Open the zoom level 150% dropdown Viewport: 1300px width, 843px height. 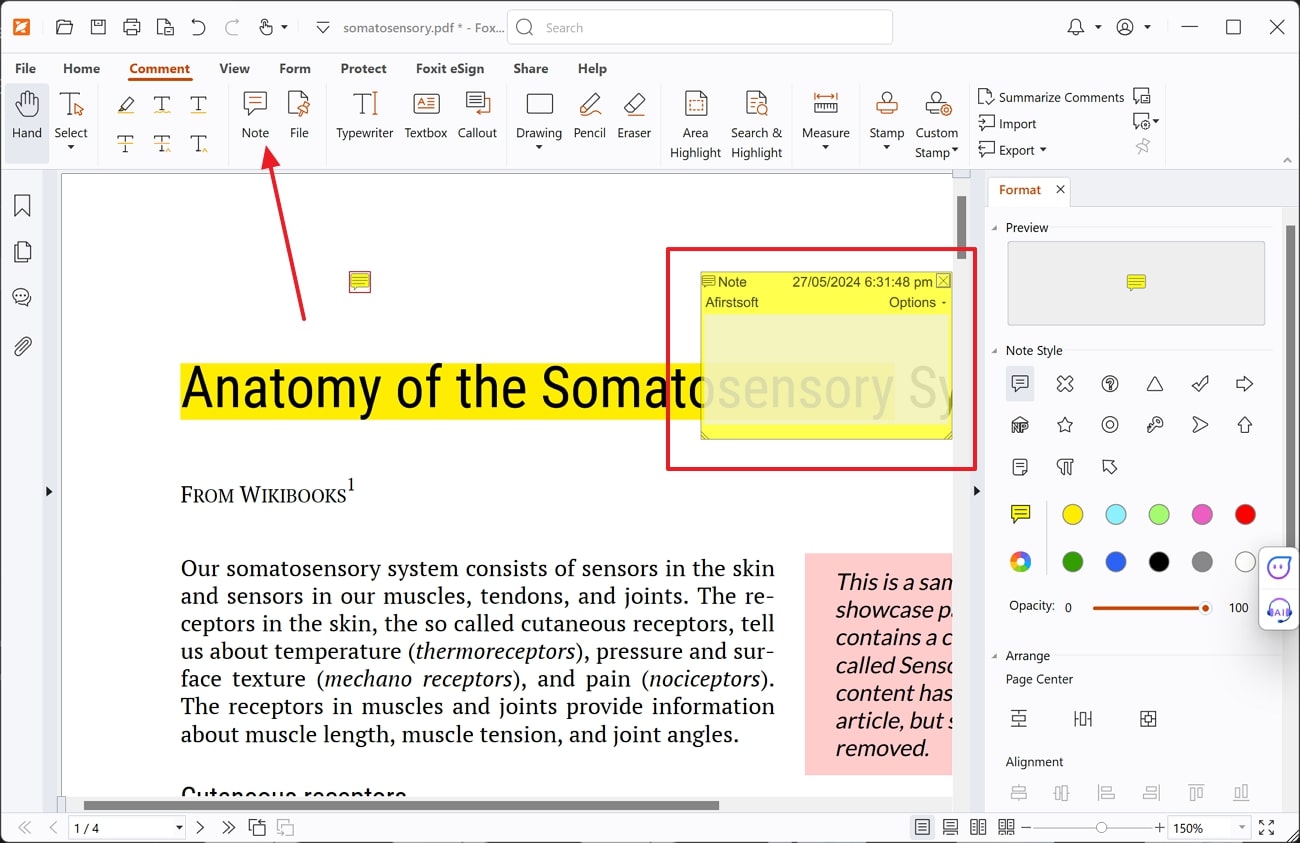point(1243,827)
